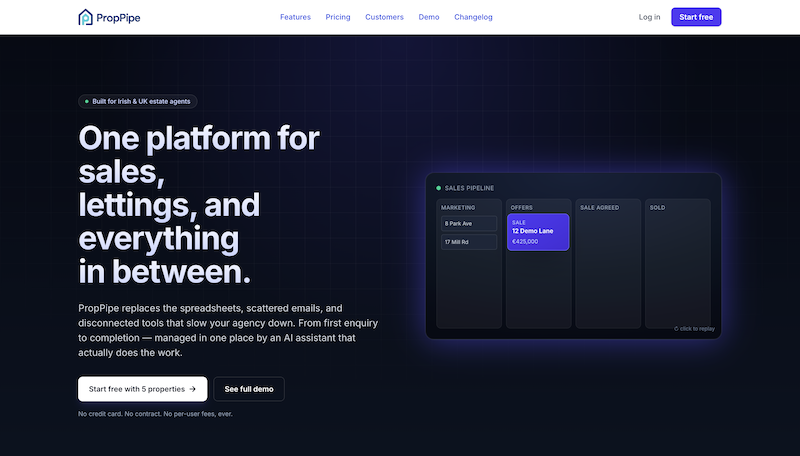Click the No credit card. No contract note
The width and height of the screenshot is (800, 456).
tap(155, 414)
